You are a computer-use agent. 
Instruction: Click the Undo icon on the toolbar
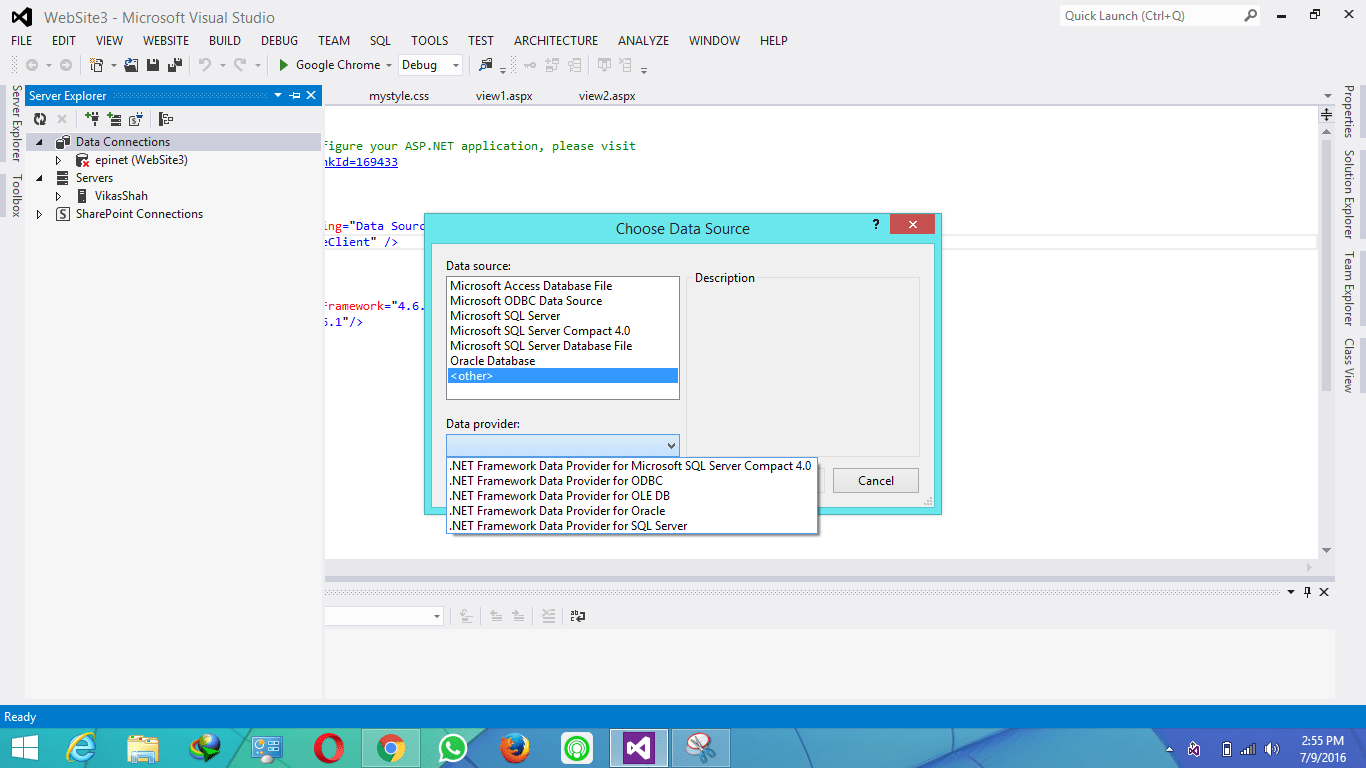pos(205,64)
